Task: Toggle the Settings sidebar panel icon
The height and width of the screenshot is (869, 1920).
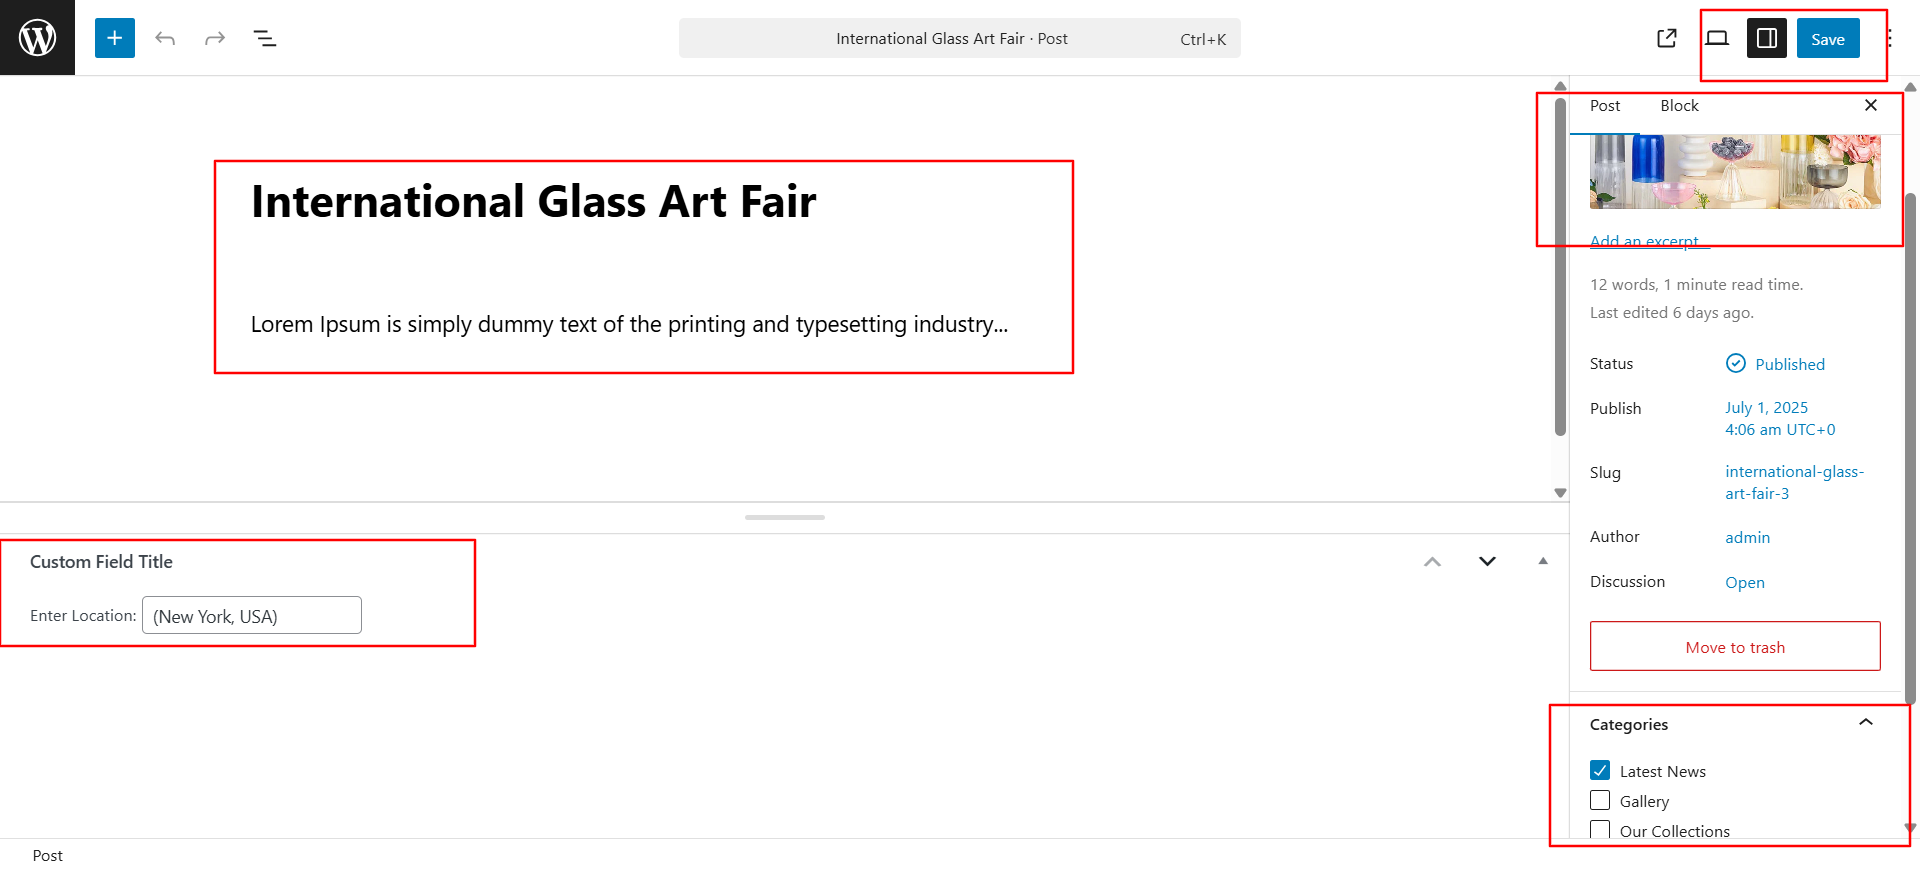Action: coord(1767,38)
